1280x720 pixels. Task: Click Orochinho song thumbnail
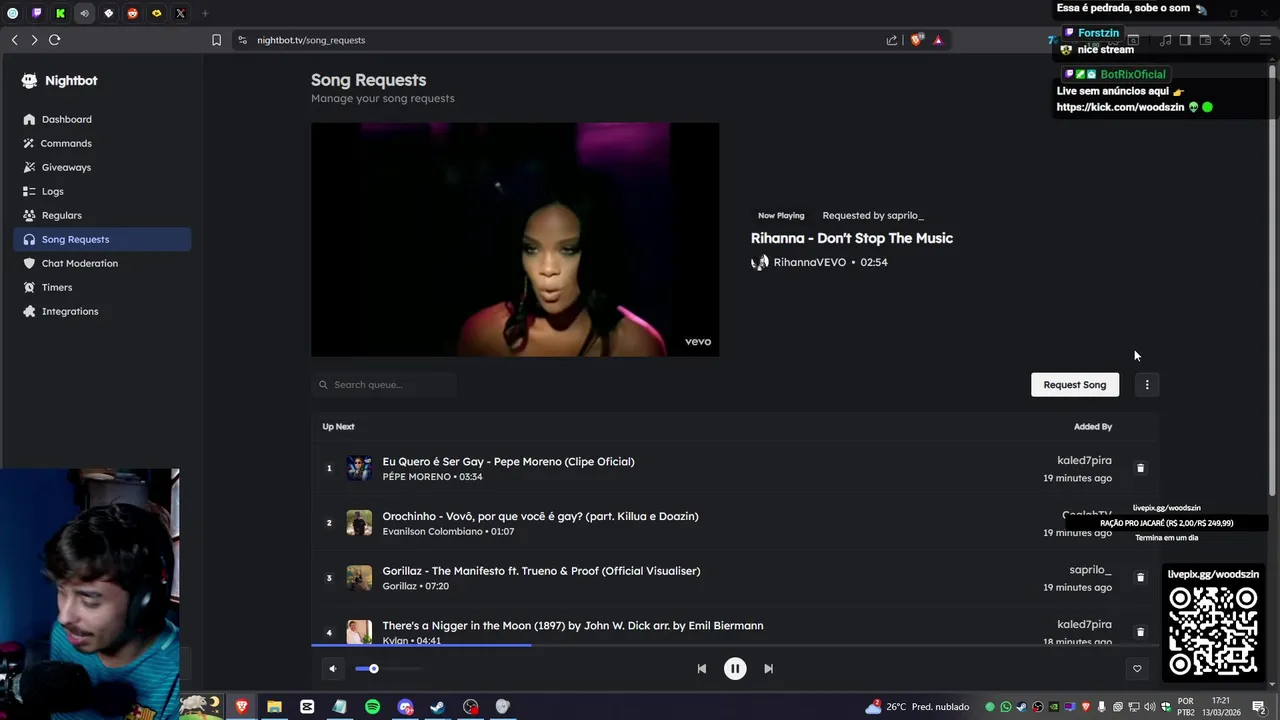[359, 523]
